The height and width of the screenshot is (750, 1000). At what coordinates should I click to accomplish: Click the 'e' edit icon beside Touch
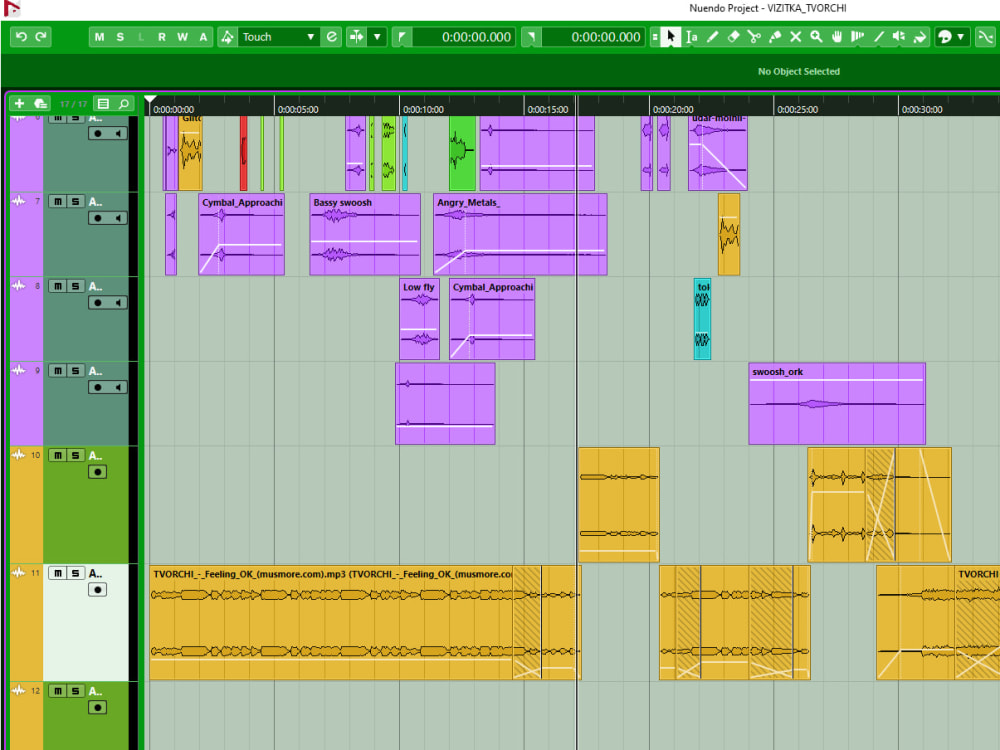point(332,37)
